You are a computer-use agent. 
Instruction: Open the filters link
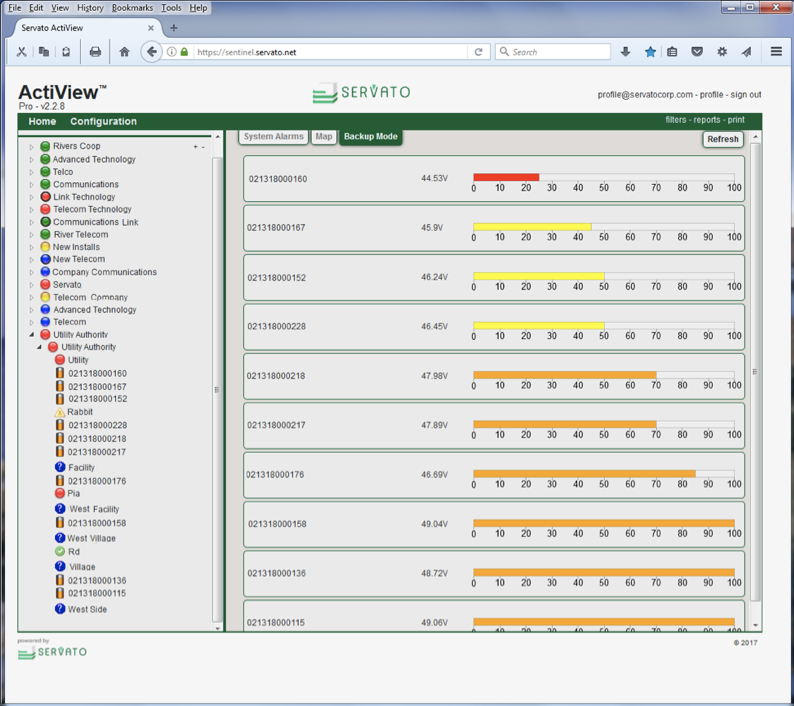click(676, 120)
